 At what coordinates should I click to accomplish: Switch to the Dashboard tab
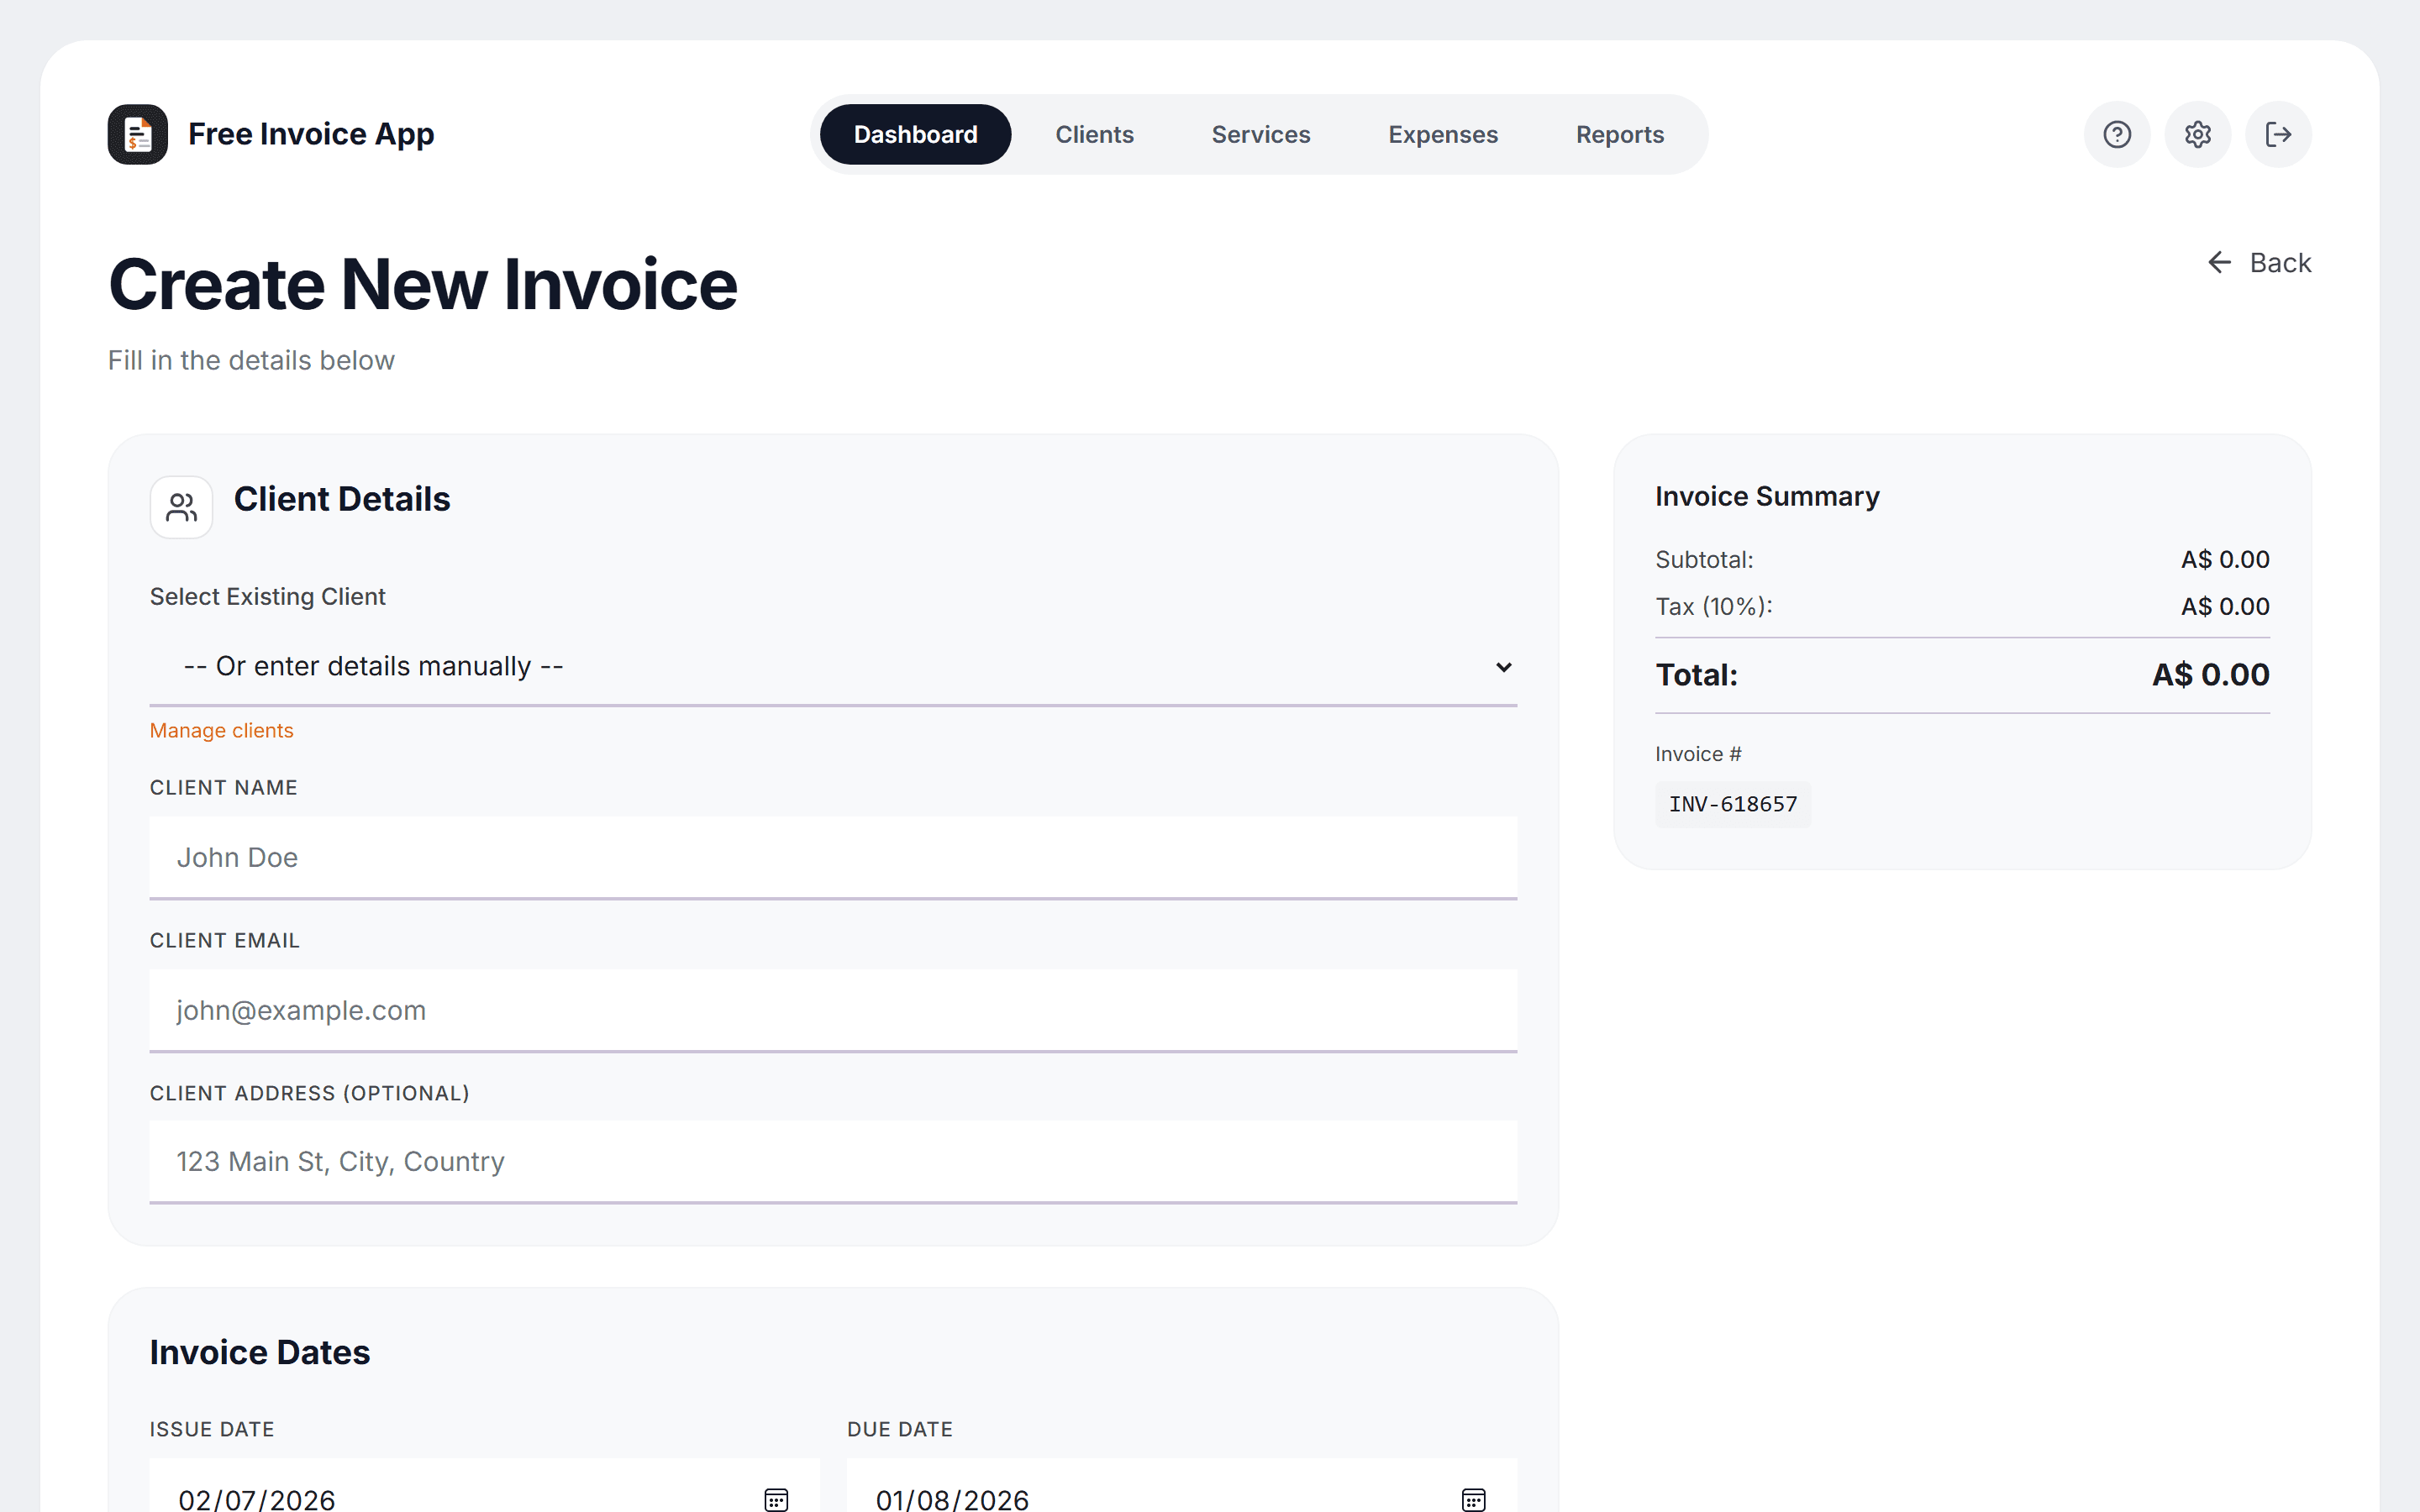[915, 134]
